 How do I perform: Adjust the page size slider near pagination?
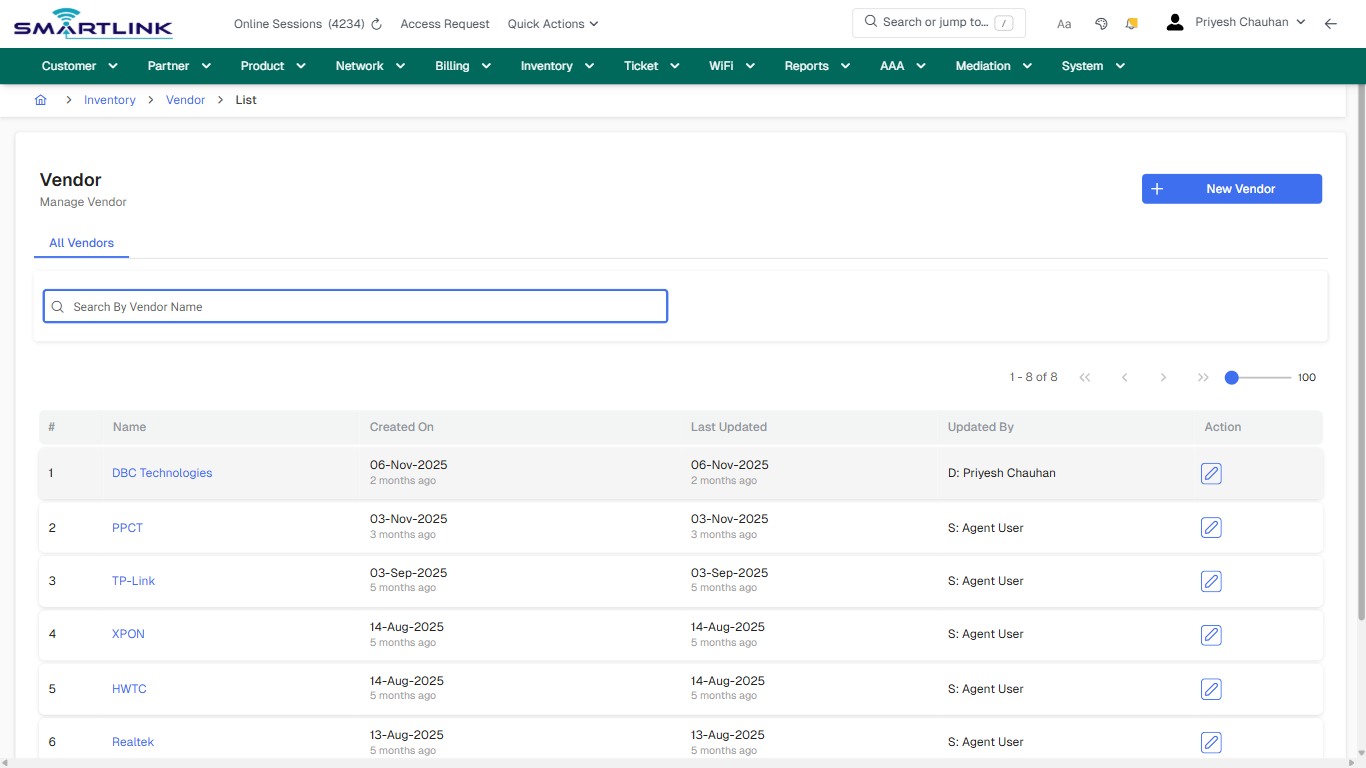(1231, 378)
